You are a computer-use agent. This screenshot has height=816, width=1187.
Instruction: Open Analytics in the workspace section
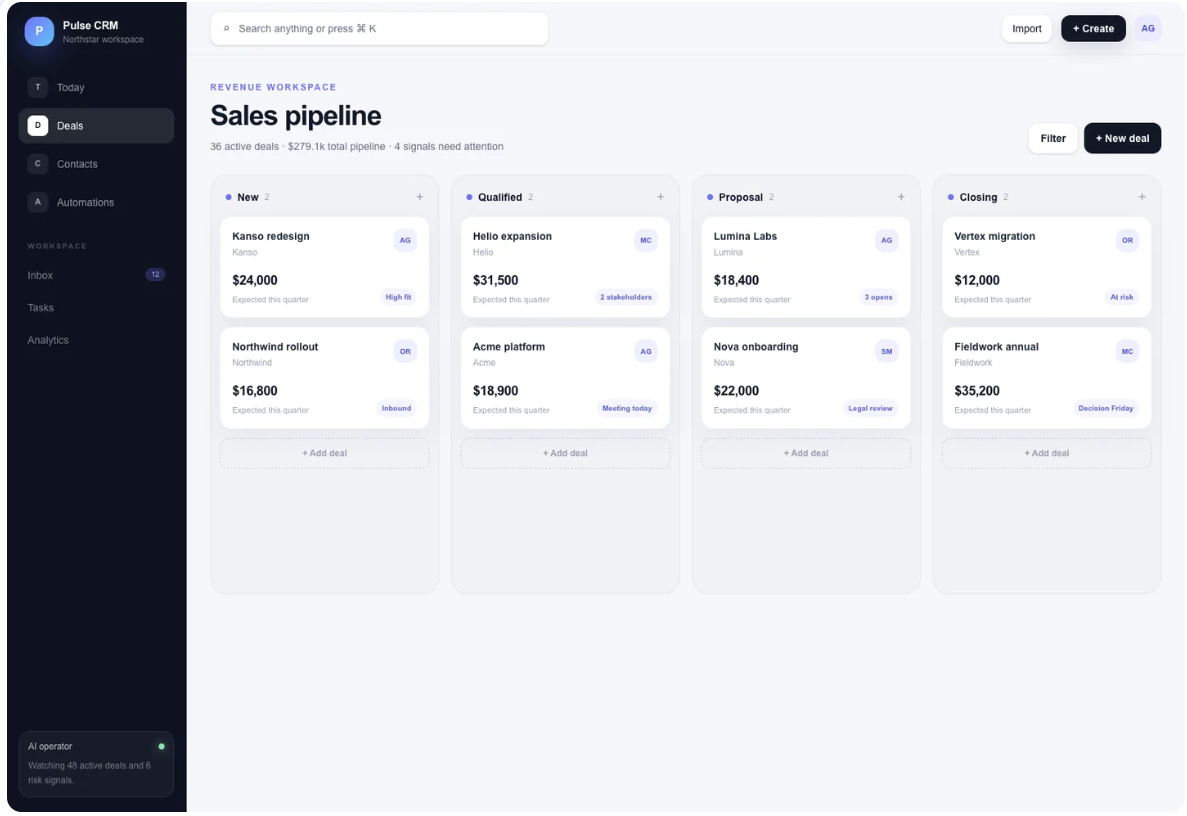(96, 340)
